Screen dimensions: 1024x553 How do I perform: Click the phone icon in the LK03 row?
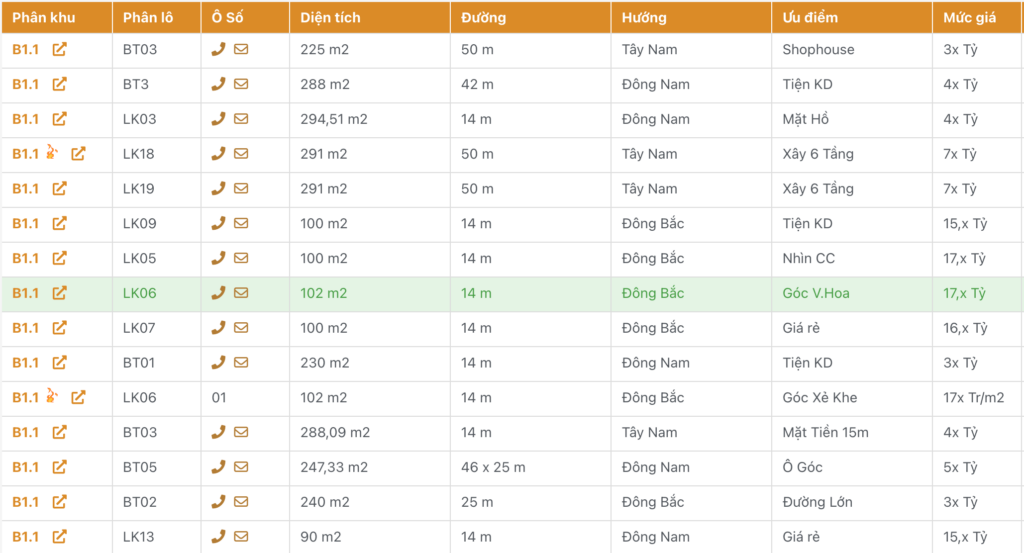point(218,119)
